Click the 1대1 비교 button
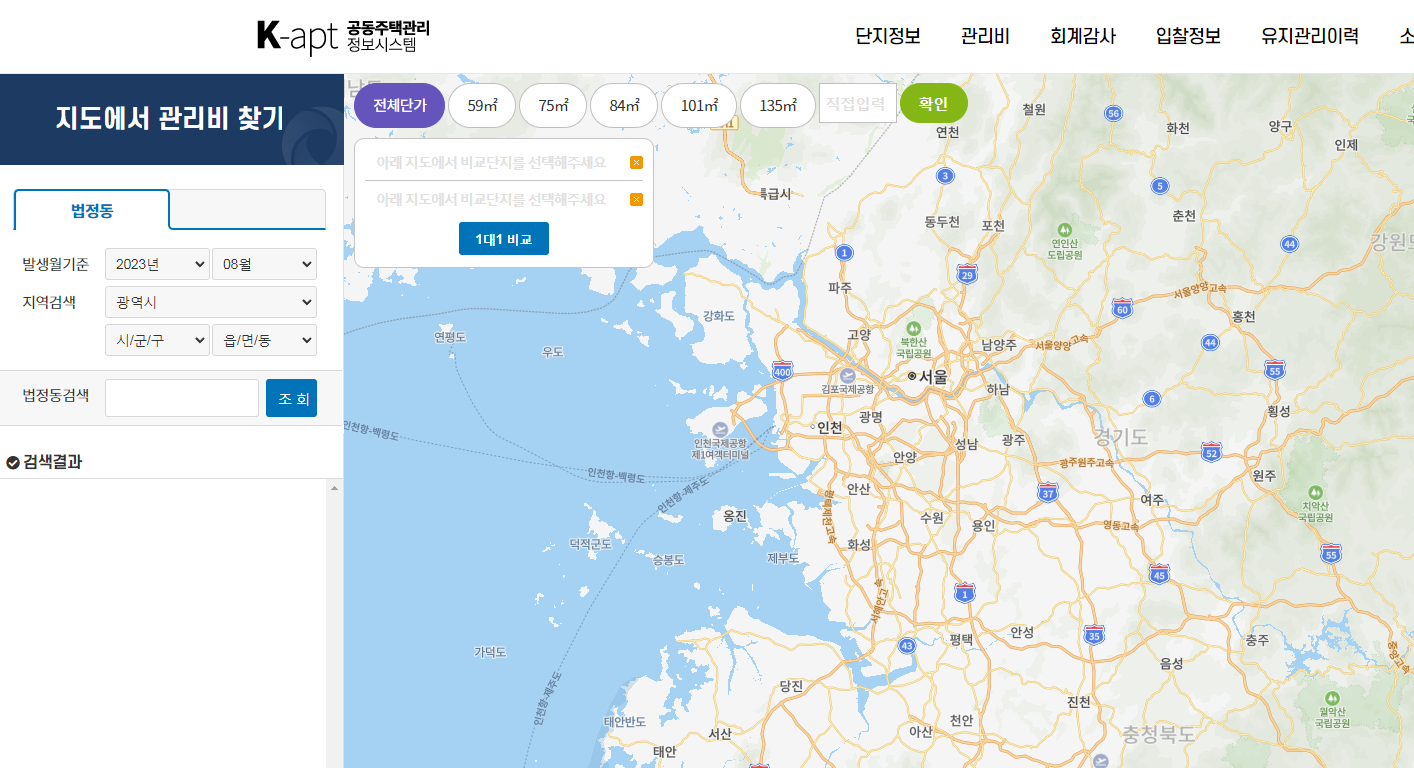Image resolution: width=1414 pixels, height=768 pixels. pyautogui.click(x=504, y=239)
